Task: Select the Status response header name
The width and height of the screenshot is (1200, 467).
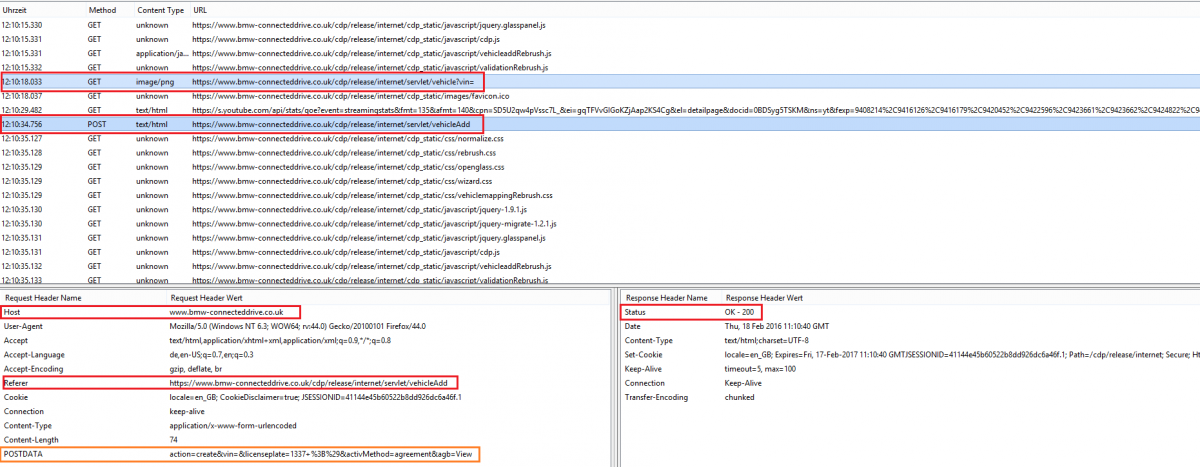Action: 637,312
